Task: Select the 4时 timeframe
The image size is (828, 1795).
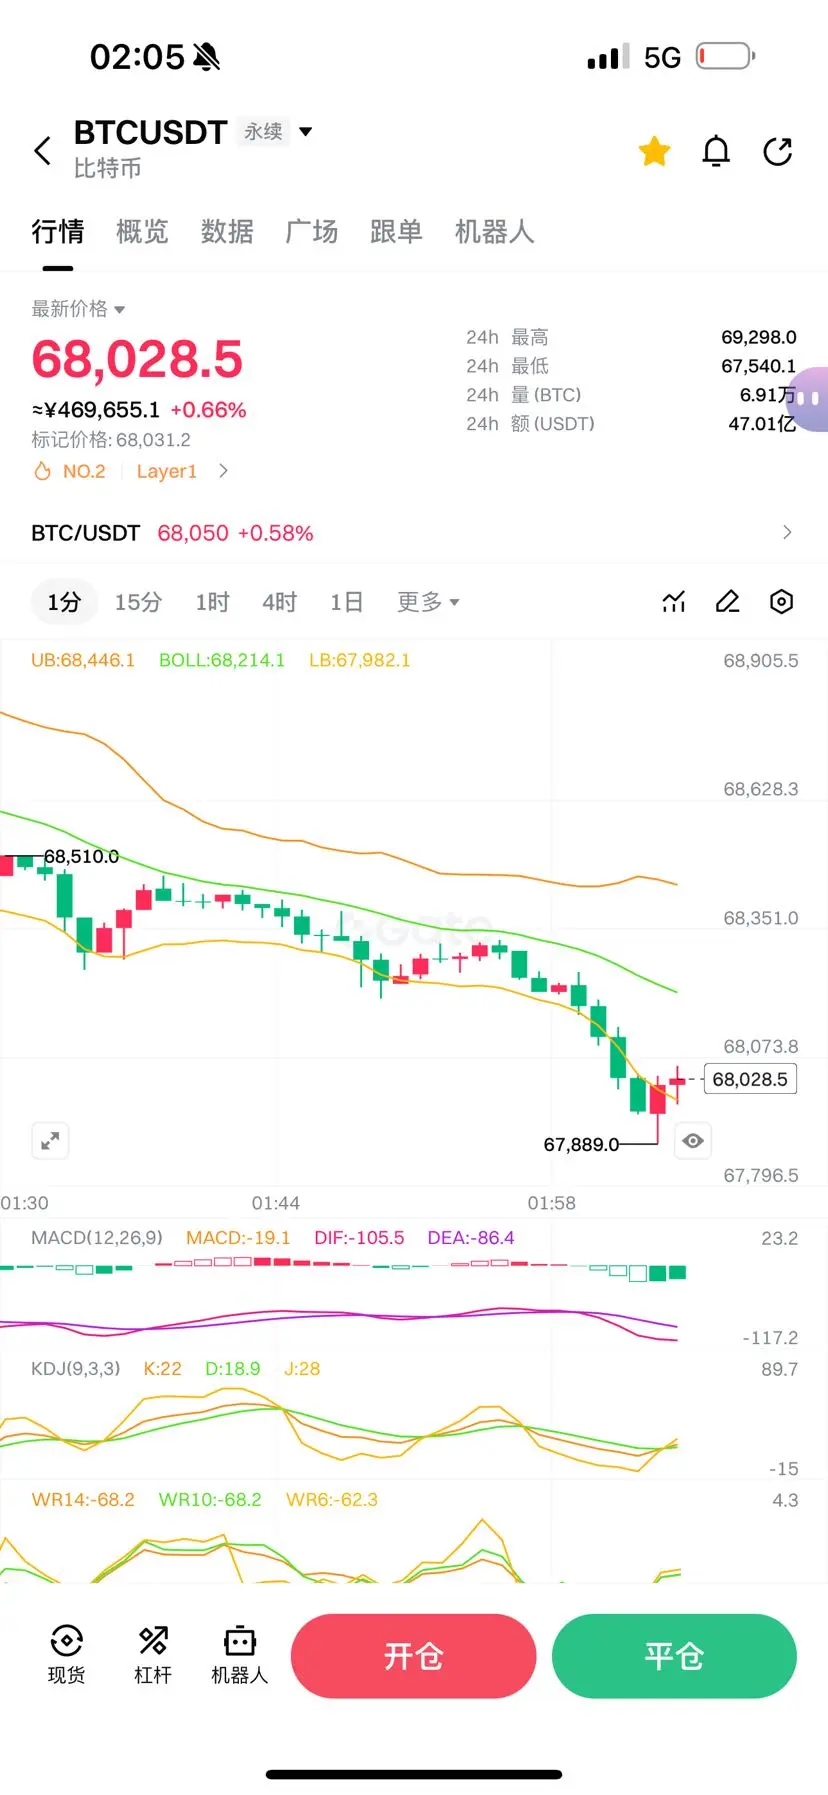Action: click(280, 602)
